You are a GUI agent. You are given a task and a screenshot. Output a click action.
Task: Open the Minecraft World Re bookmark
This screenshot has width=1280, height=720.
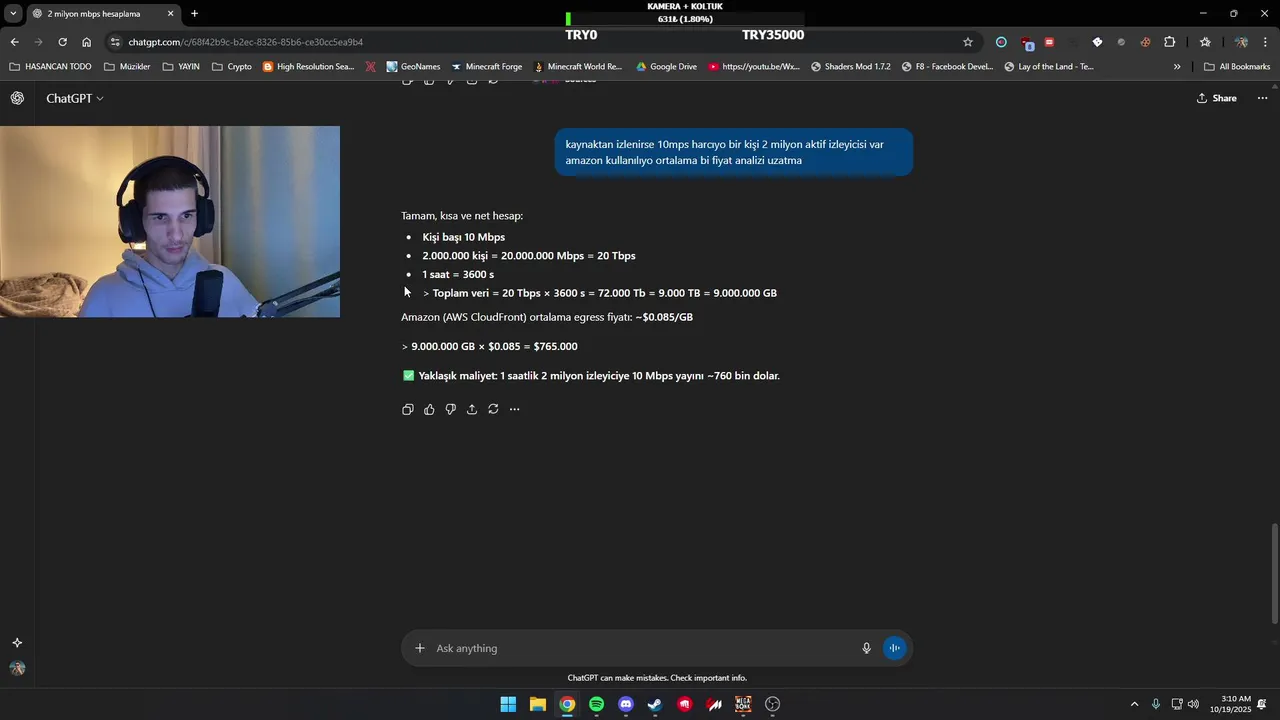[578, 67]
